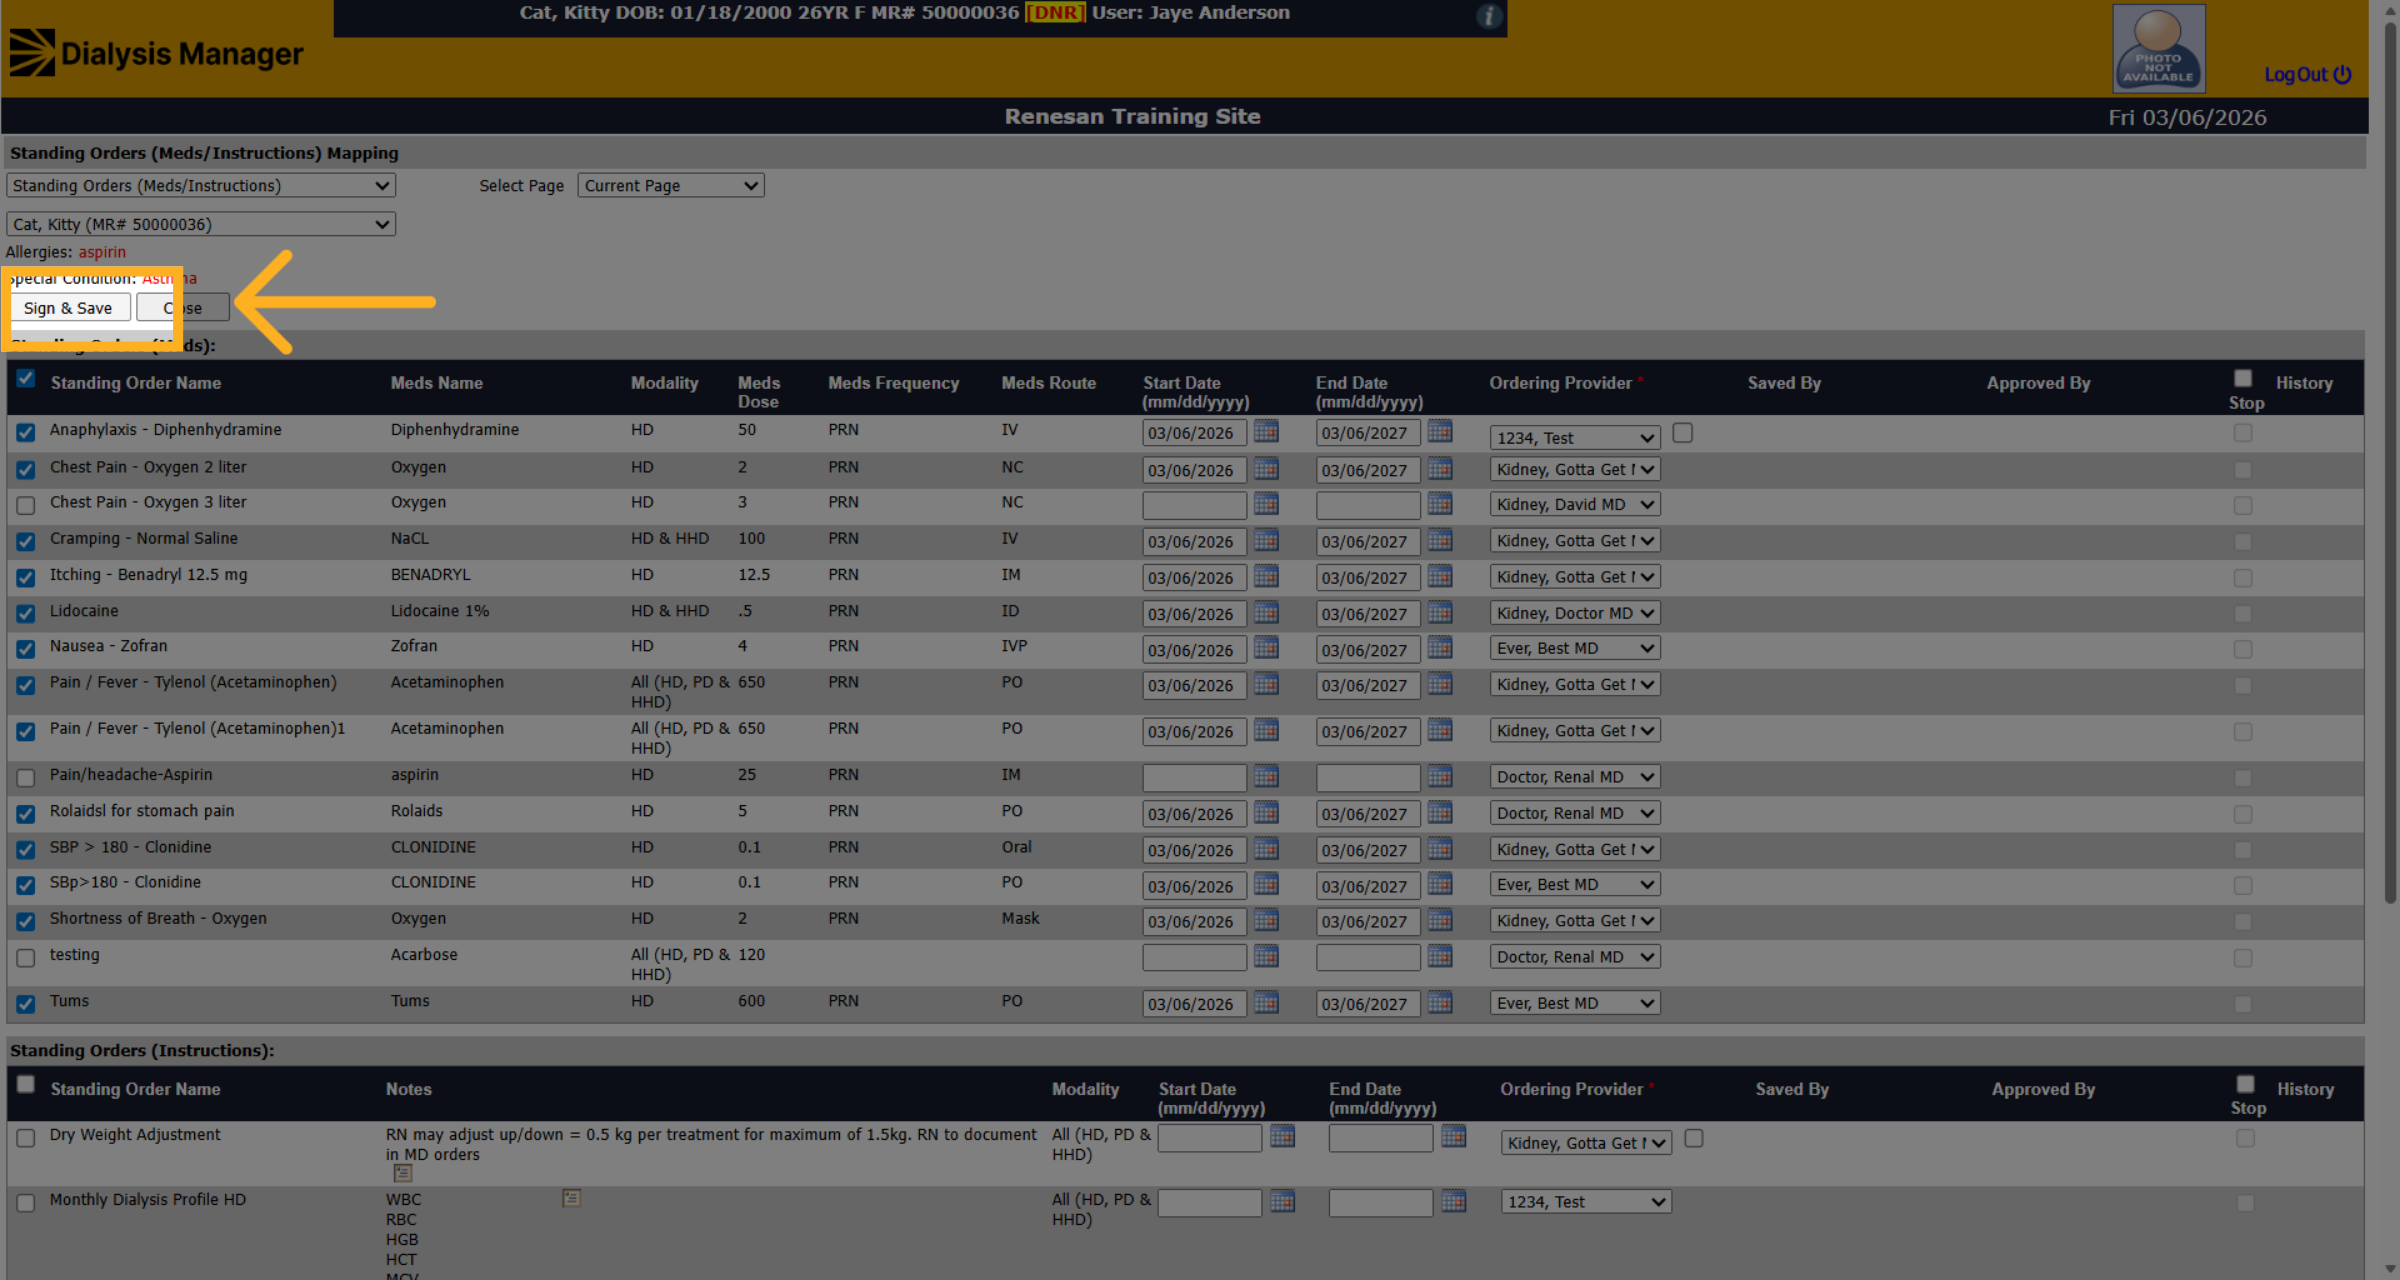Open Start Date calendar for Anaphylaxis - Diphenhydramine

point(1266,432)
